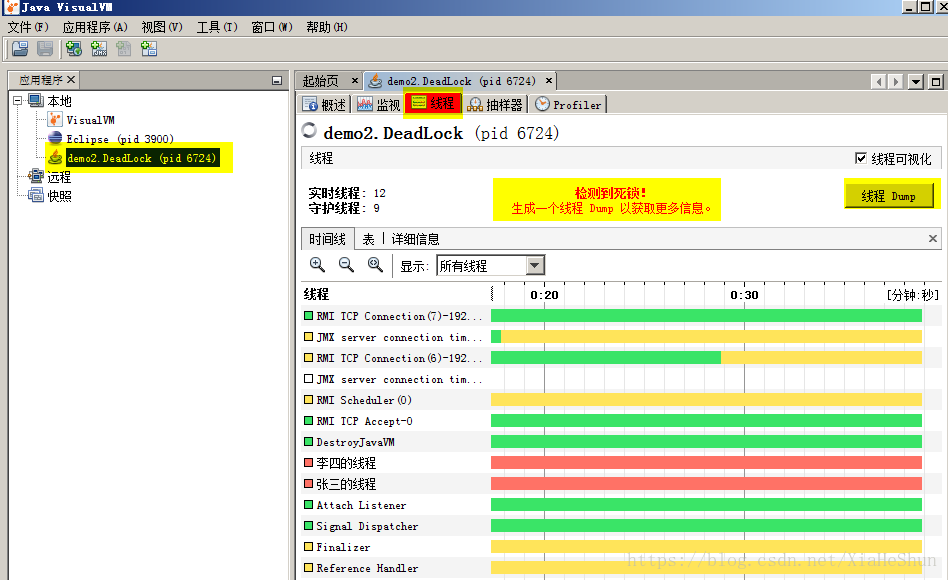Select Eclipse (pid 3900) tree item
Viewport: 948px width, 580px height.
pos(120,138)
